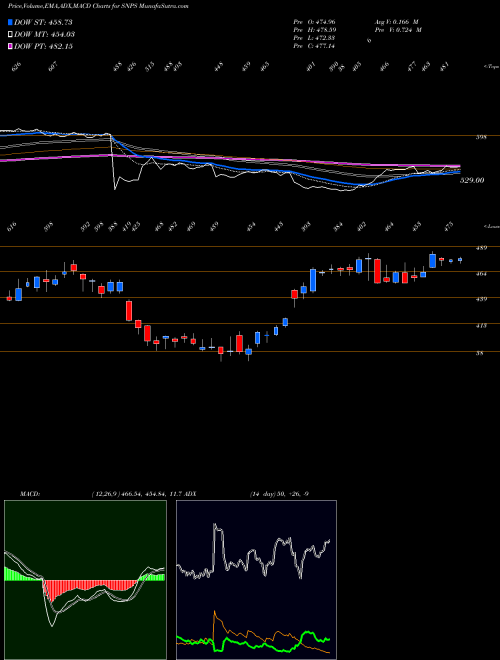
Task: Click the Pre O: 474.96 value
Action: click(x=314, y=21)
